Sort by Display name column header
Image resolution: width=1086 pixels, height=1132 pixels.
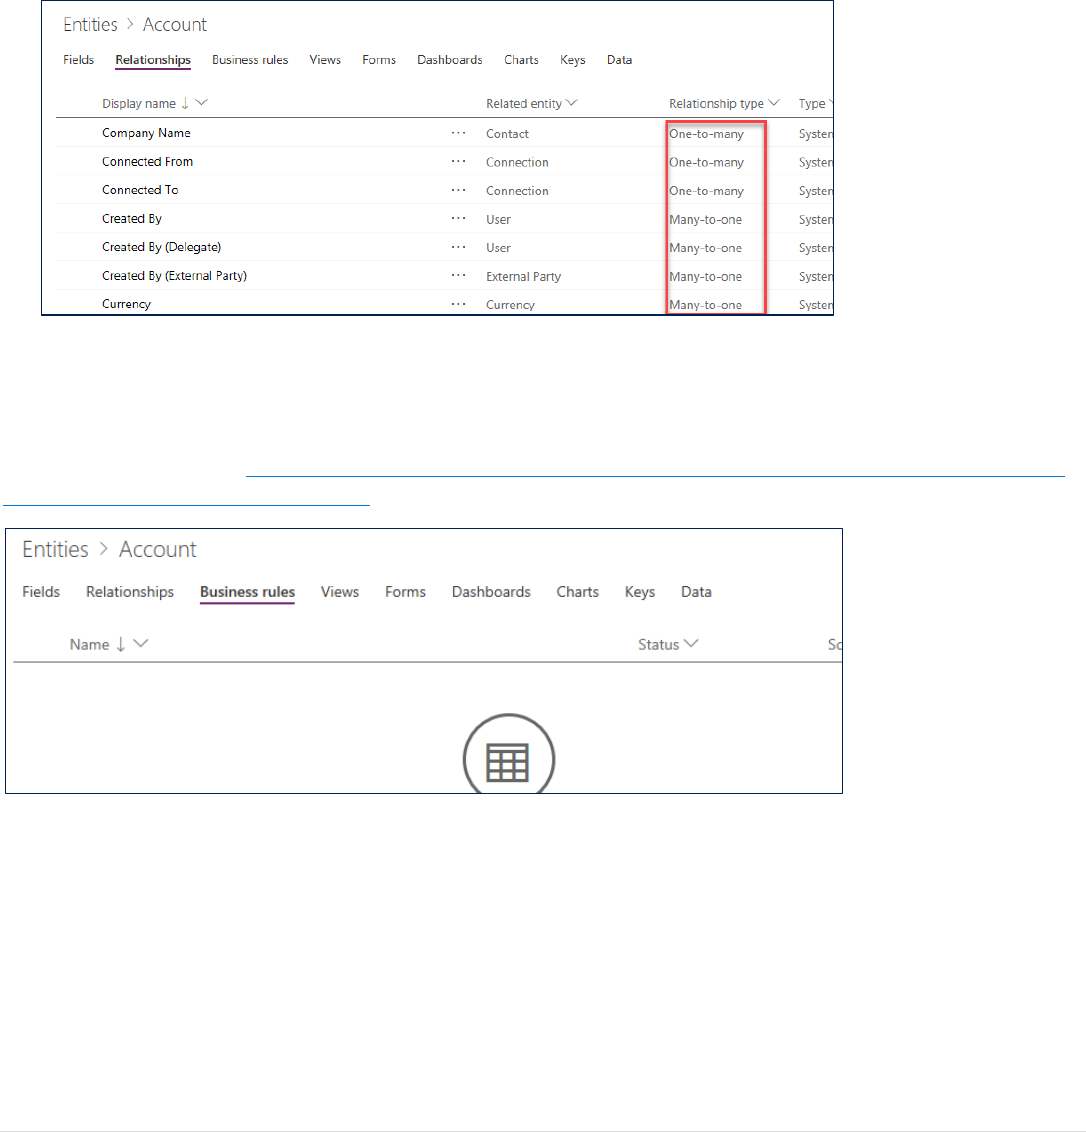(x=139, y=104)
